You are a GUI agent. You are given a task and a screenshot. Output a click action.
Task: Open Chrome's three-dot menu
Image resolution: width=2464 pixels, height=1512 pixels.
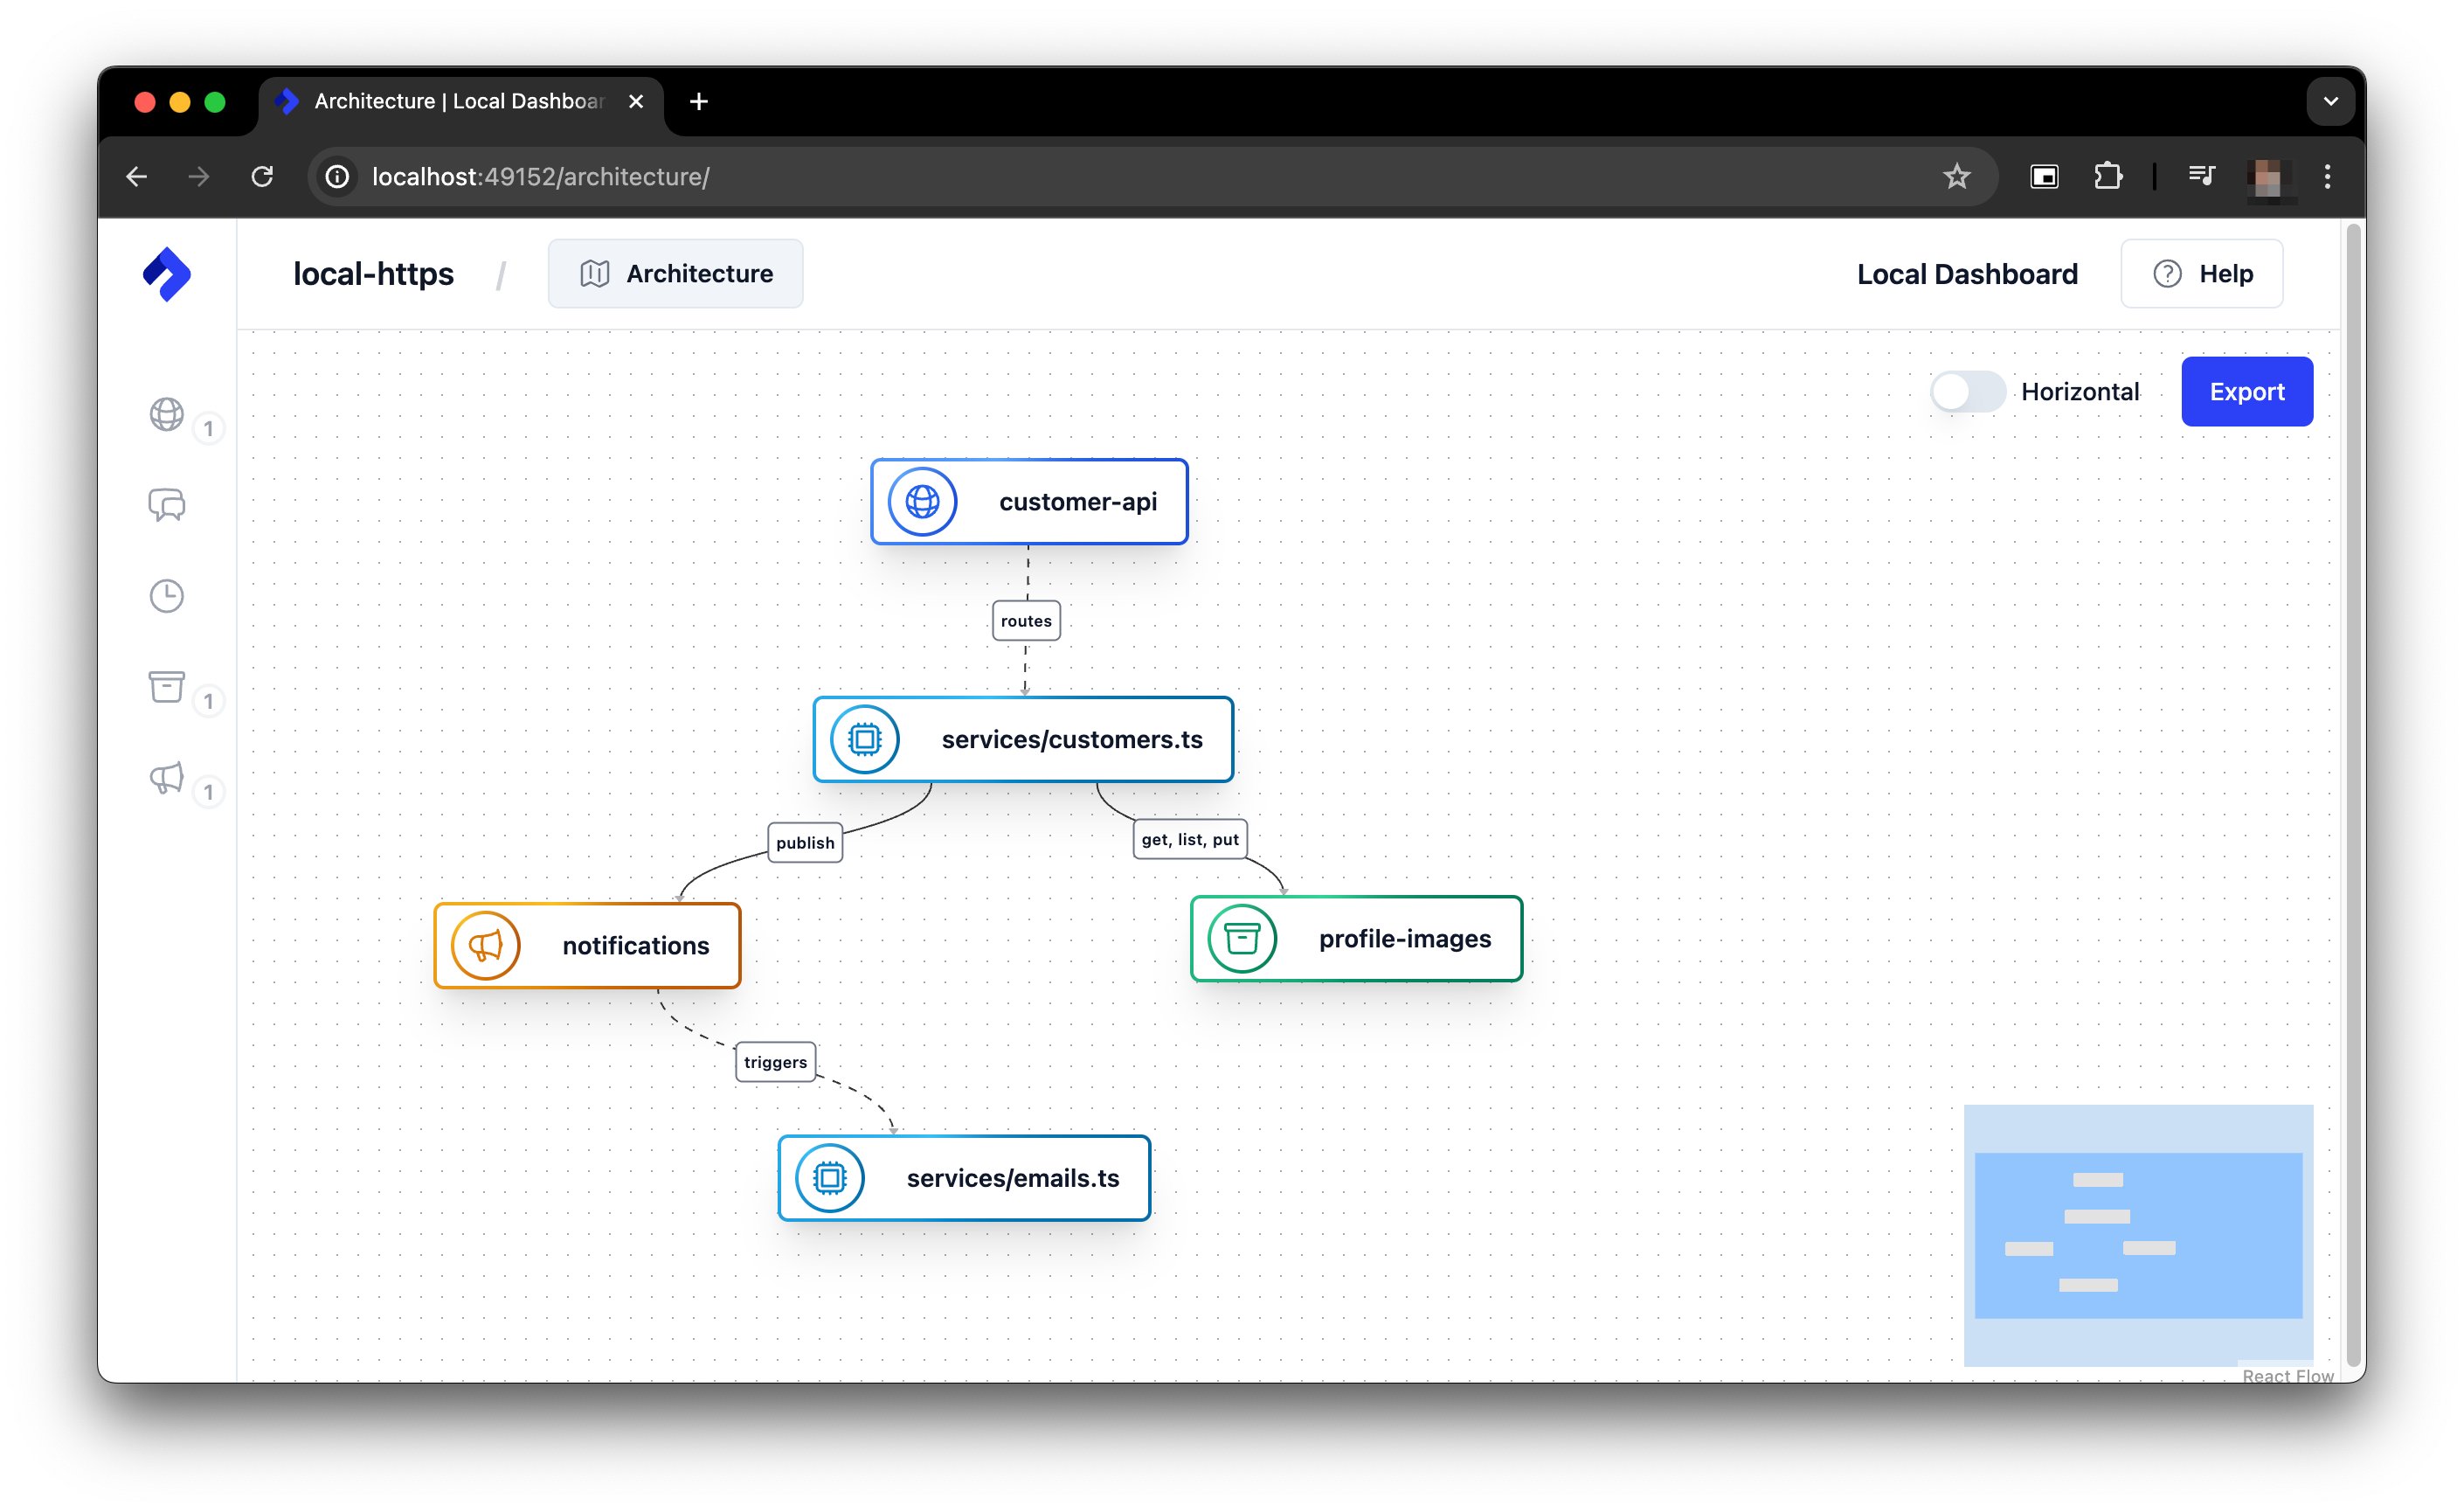(x=2327, y=176)
